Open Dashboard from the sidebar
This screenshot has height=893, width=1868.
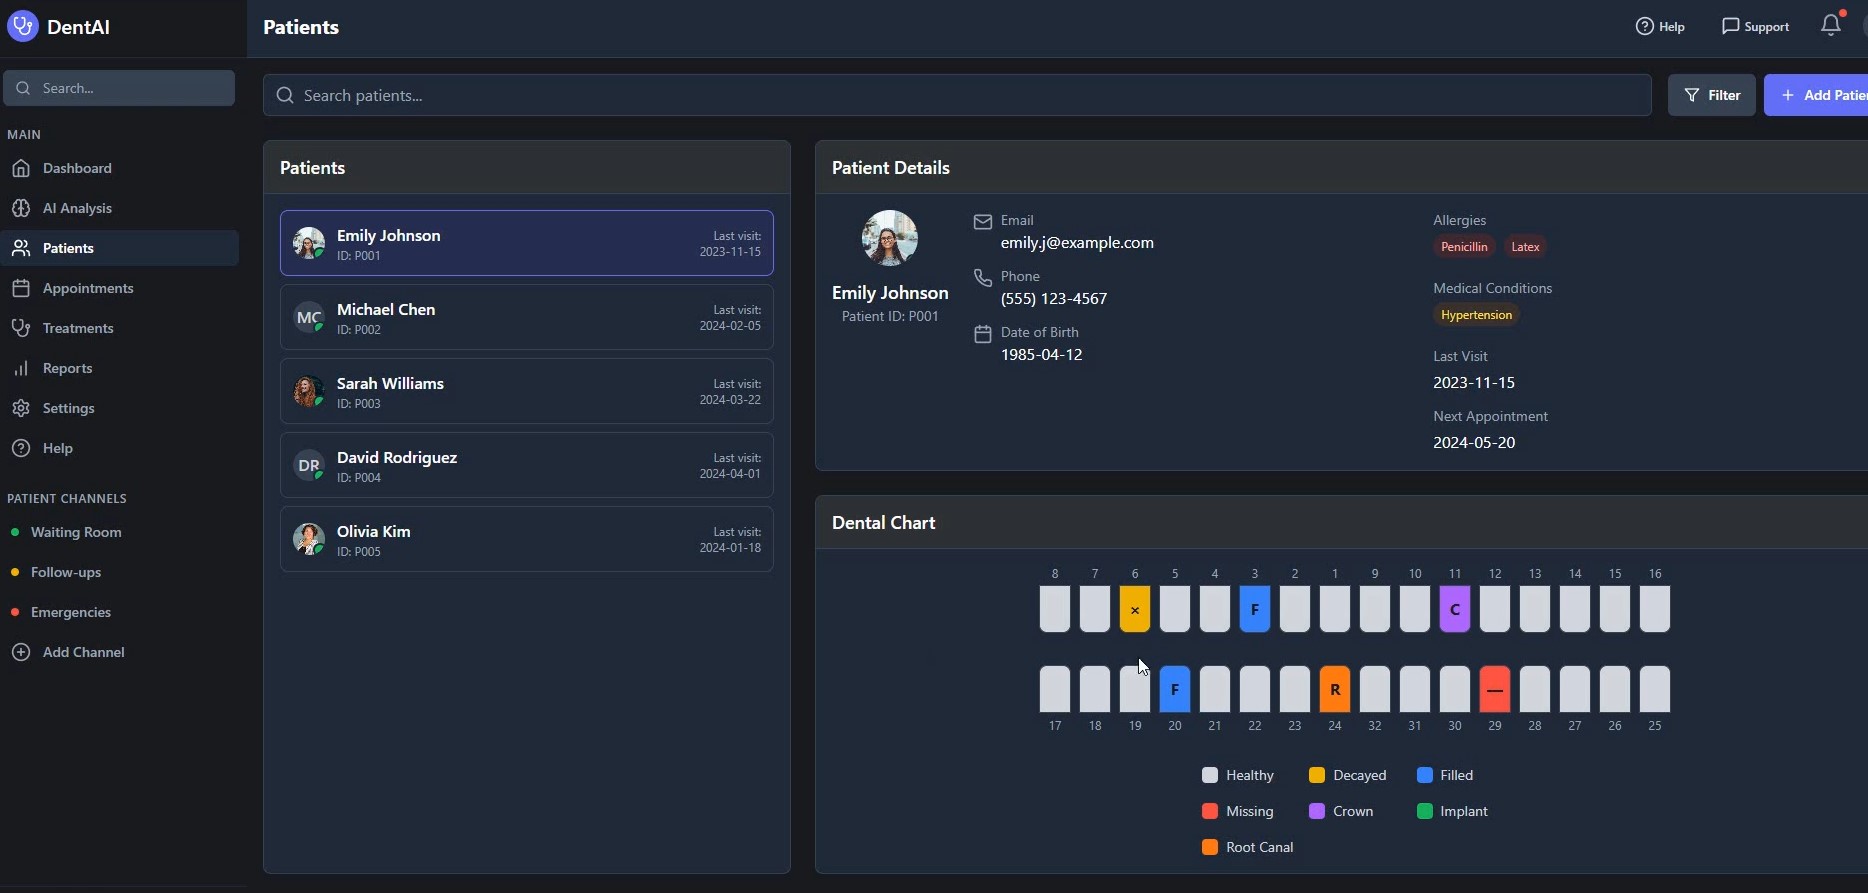click(x=77, y=168)
